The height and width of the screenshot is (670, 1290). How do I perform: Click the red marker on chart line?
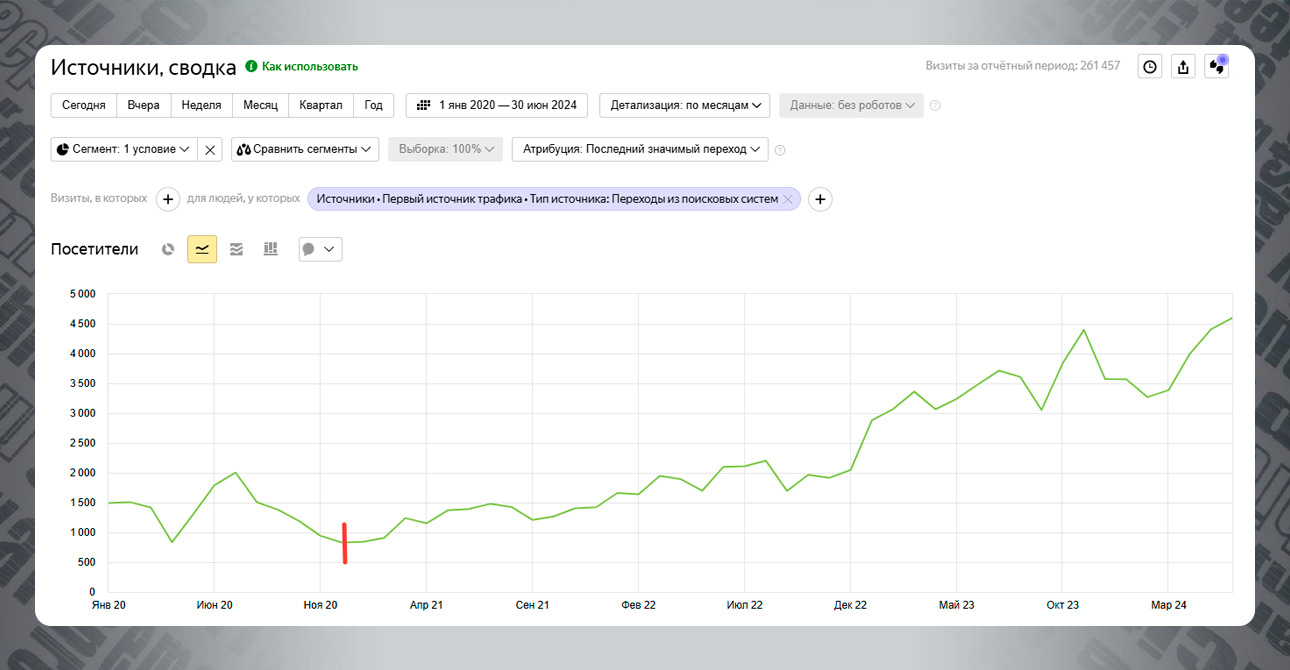pyautogui.click(x=344, y=543)
